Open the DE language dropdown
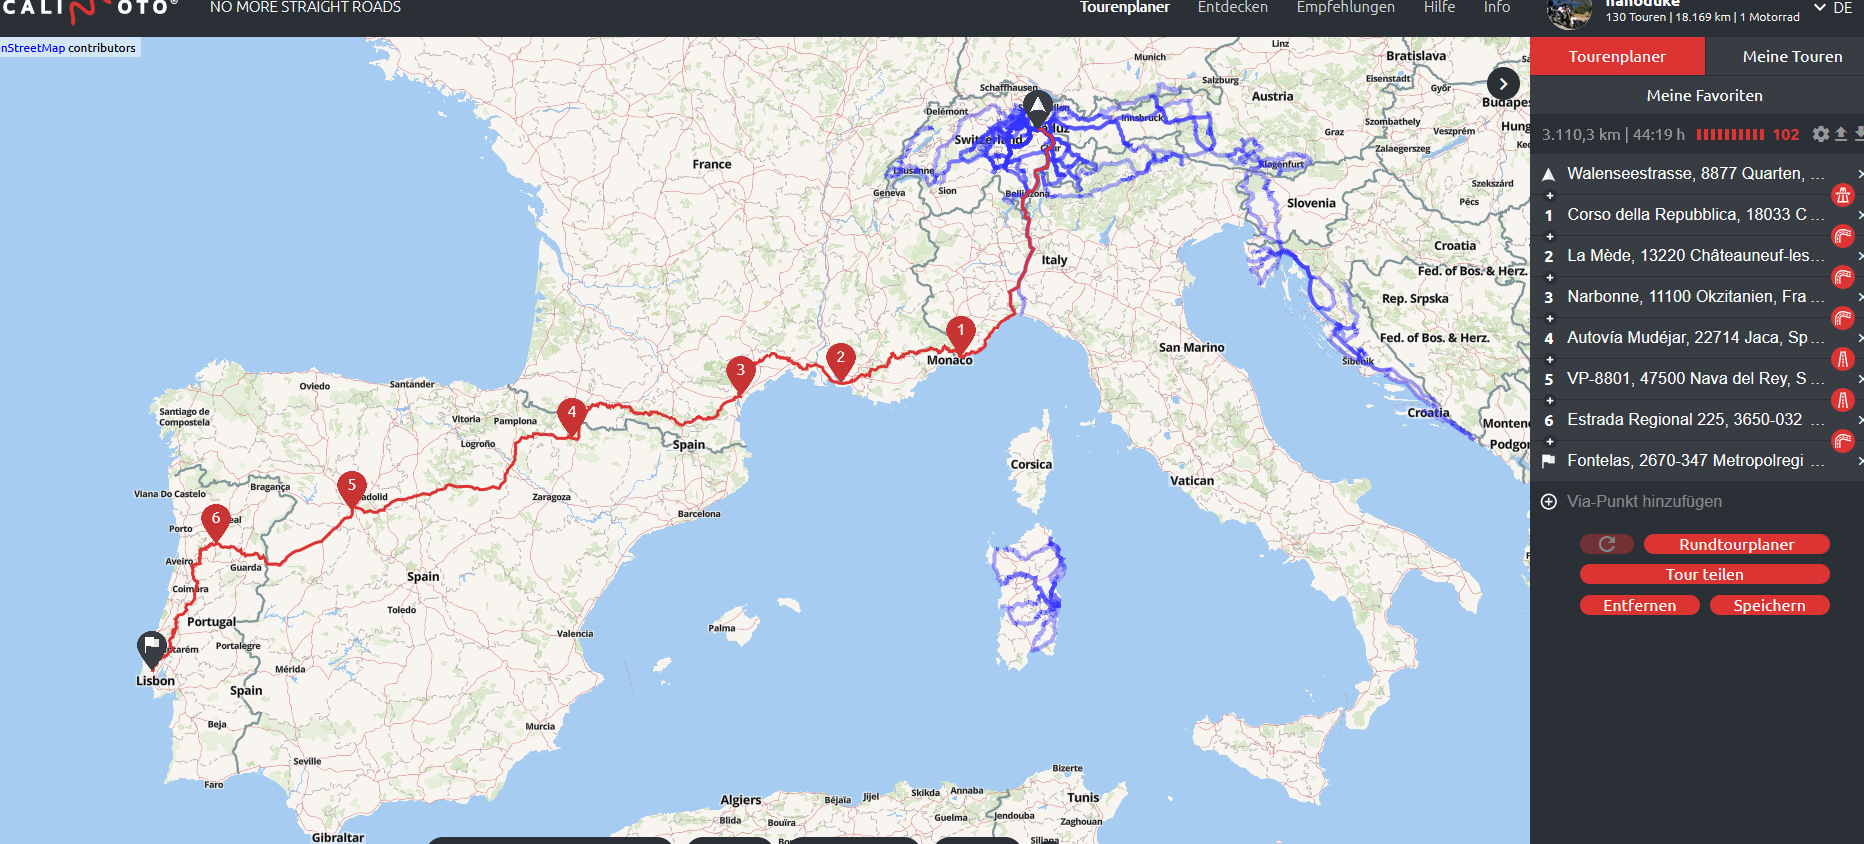 coord(1834,8)
